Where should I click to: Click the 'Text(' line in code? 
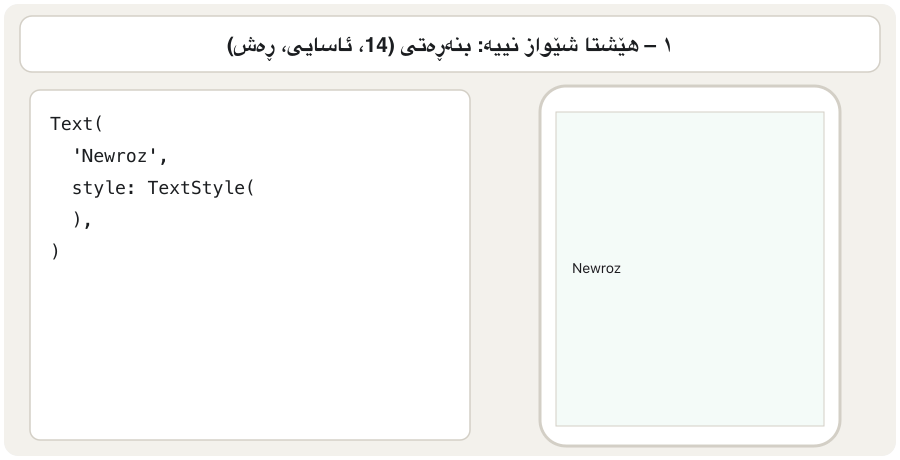pos(76,124)
